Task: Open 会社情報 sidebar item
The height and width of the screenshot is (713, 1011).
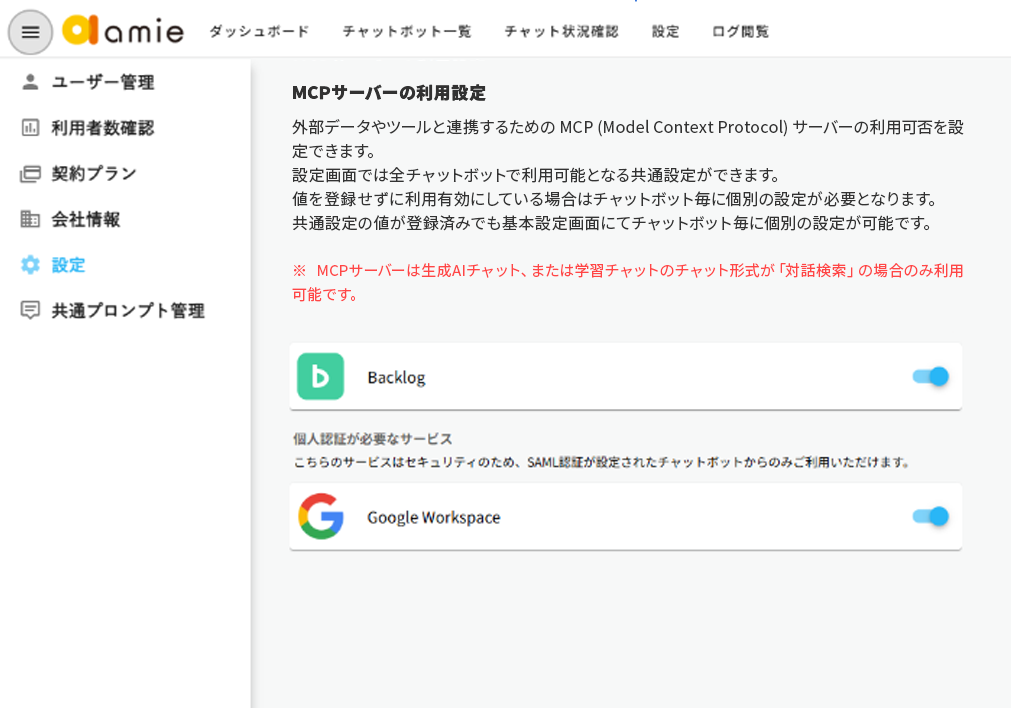Action: click(x=86, y=219)
